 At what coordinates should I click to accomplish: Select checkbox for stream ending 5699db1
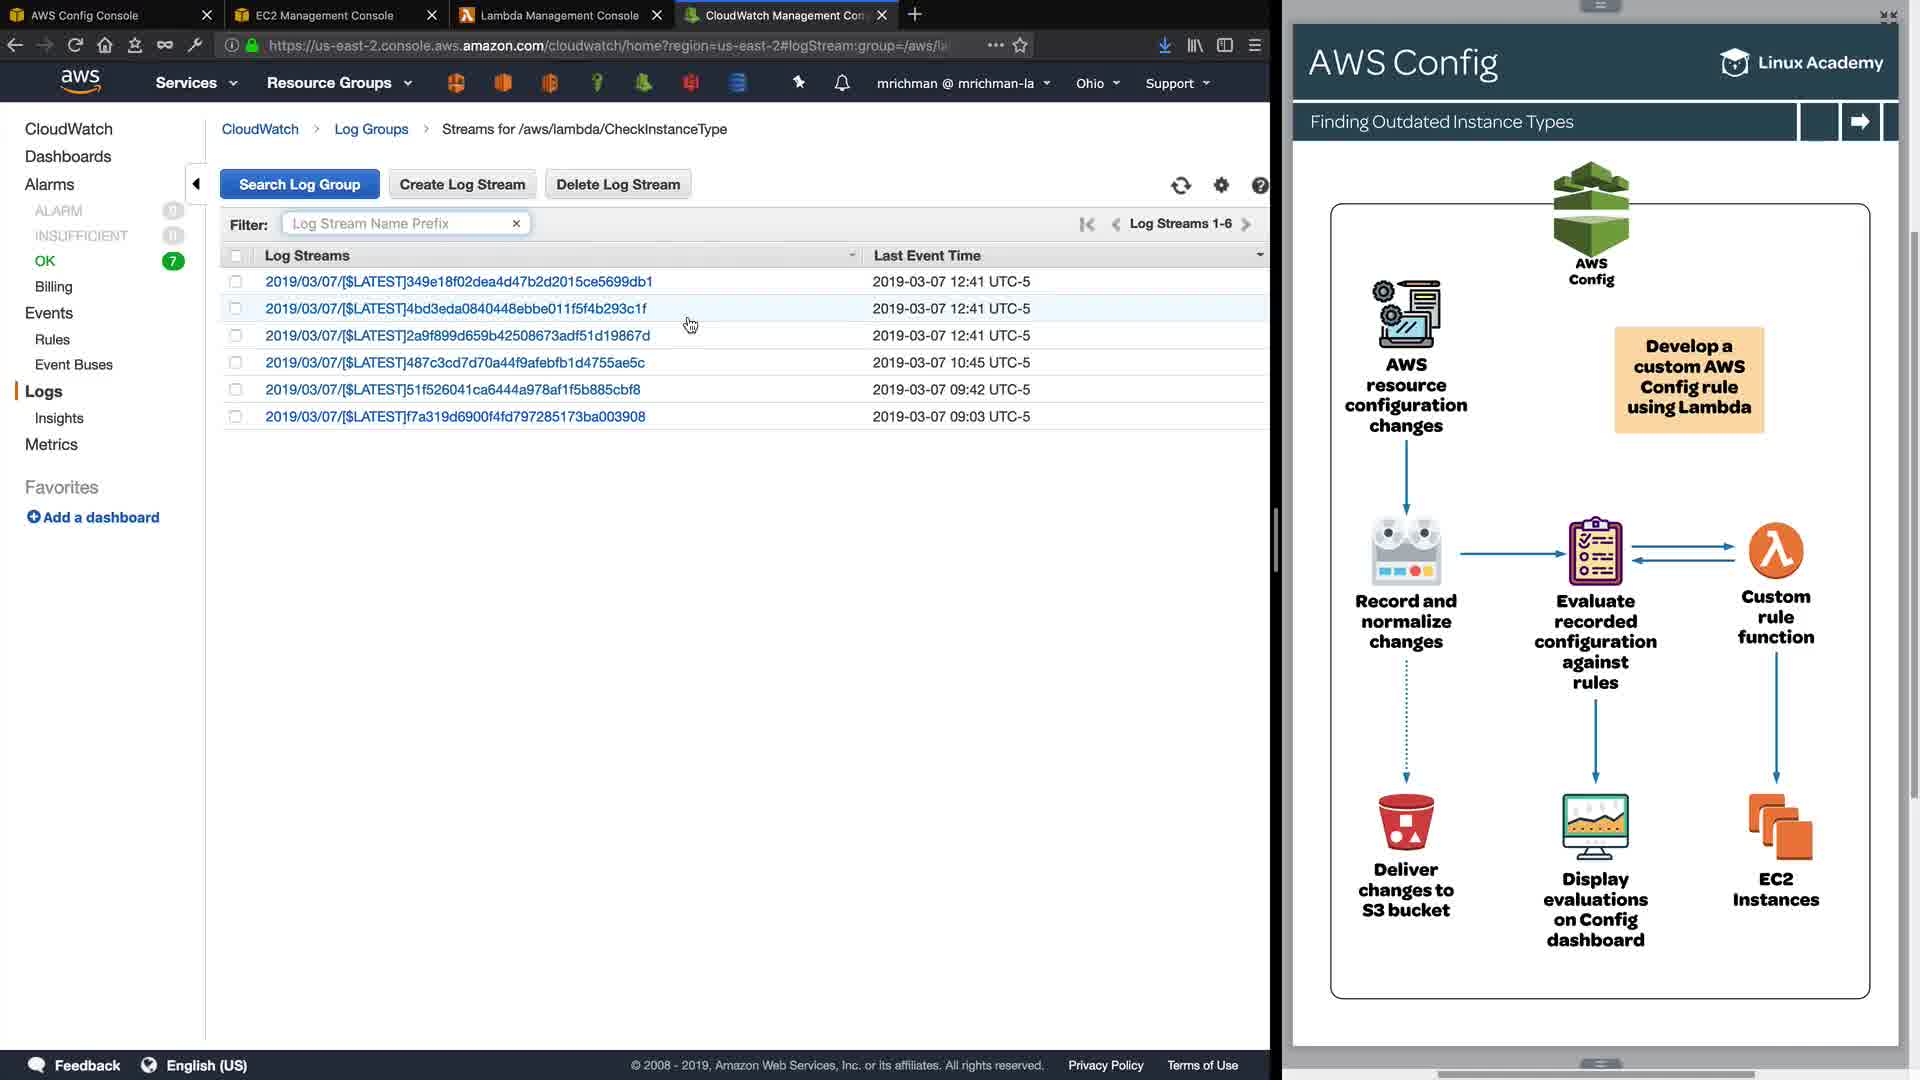[236, 282]
